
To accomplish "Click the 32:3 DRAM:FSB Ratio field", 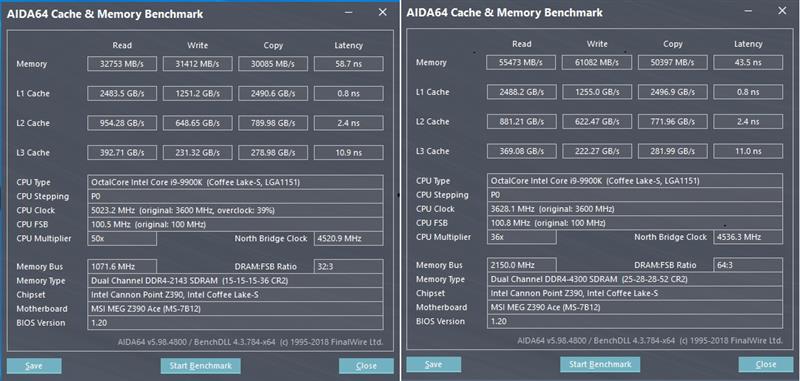I will pyautogui.click(x=348, y=266).
